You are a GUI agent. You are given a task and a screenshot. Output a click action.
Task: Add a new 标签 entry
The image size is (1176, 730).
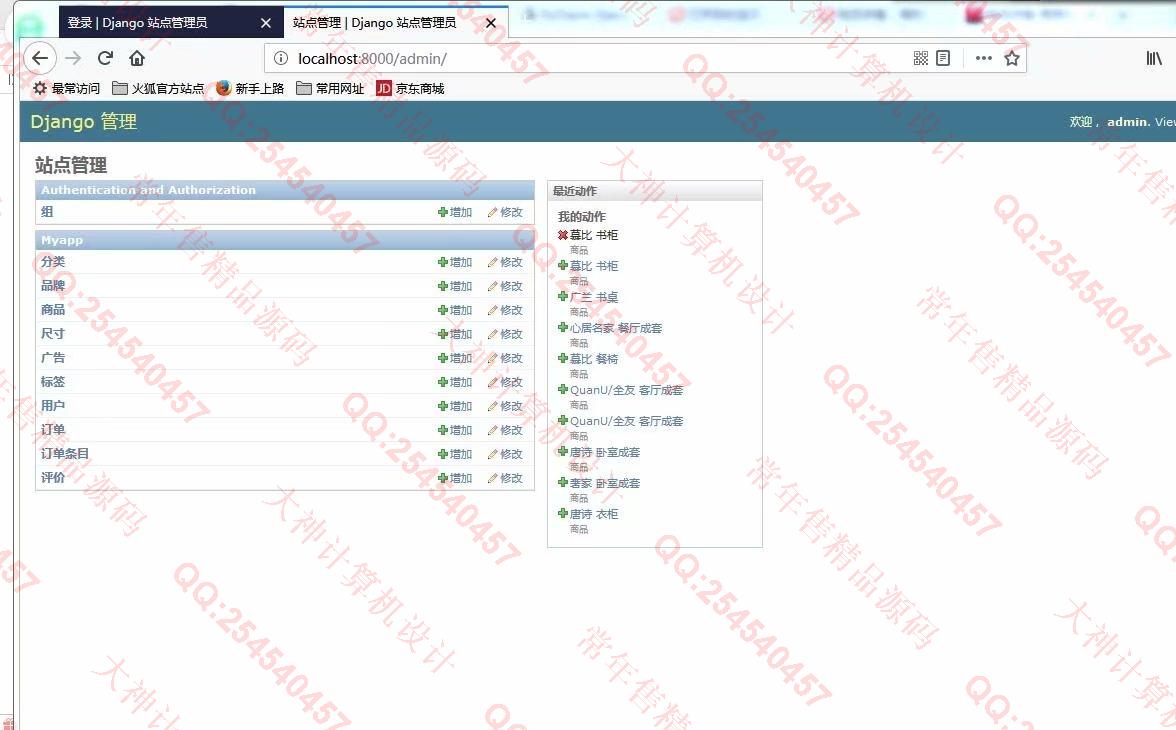click(x=454, y=382)
